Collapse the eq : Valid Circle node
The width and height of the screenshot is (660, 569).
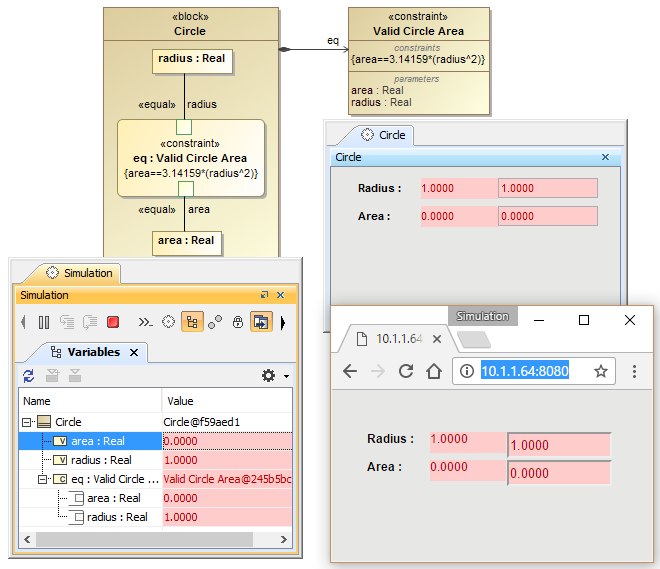coord(44,479)
